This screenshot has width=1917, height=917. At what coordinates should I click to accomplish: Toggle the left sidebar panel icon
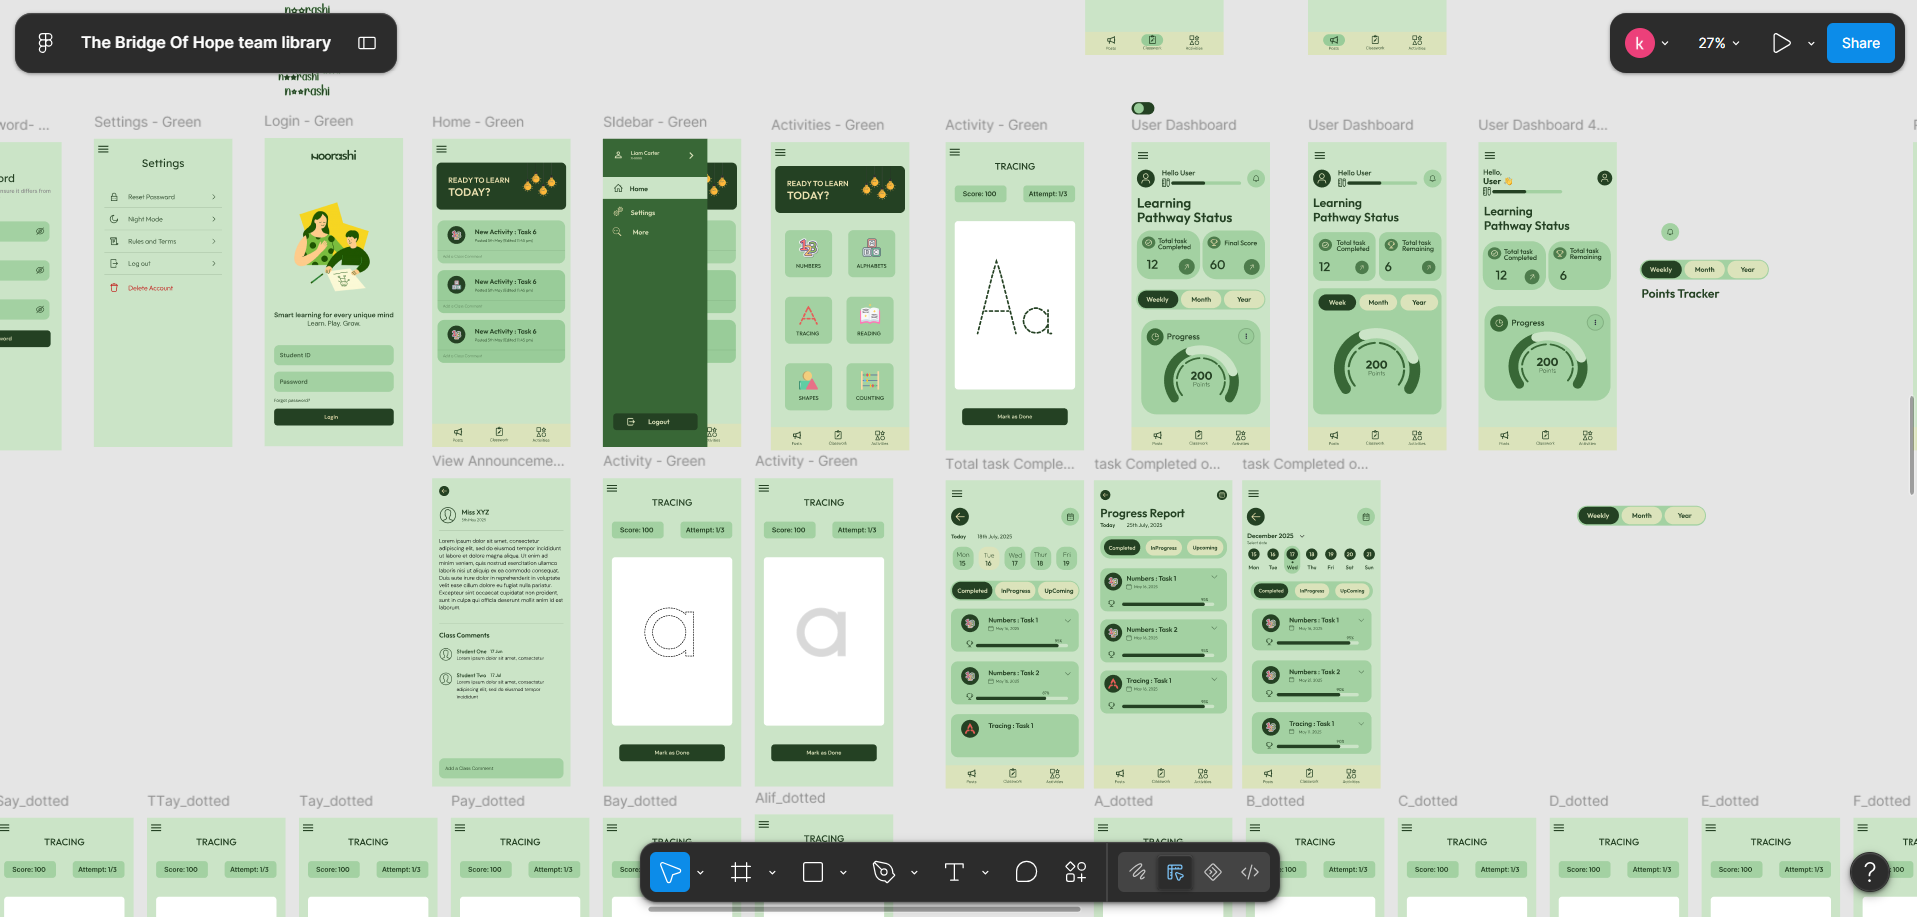pos(367,43)
